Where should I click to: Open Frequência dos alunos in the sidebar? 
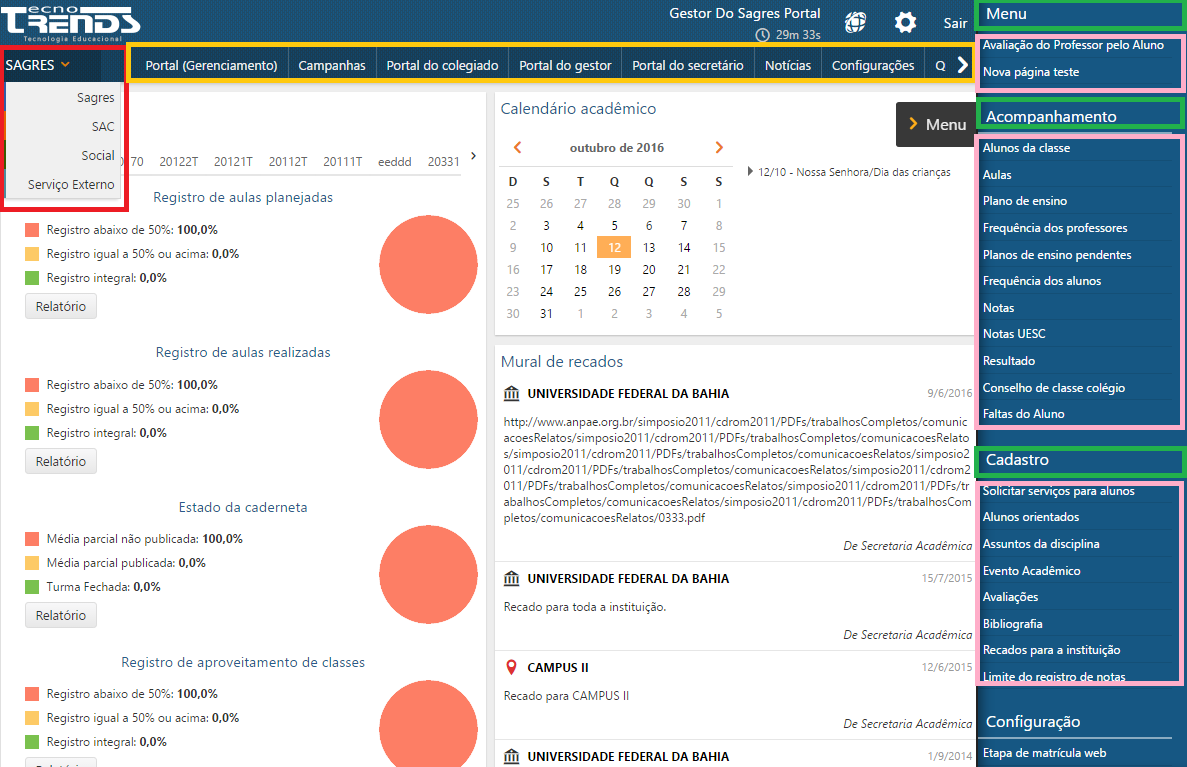coord(1041,281)
